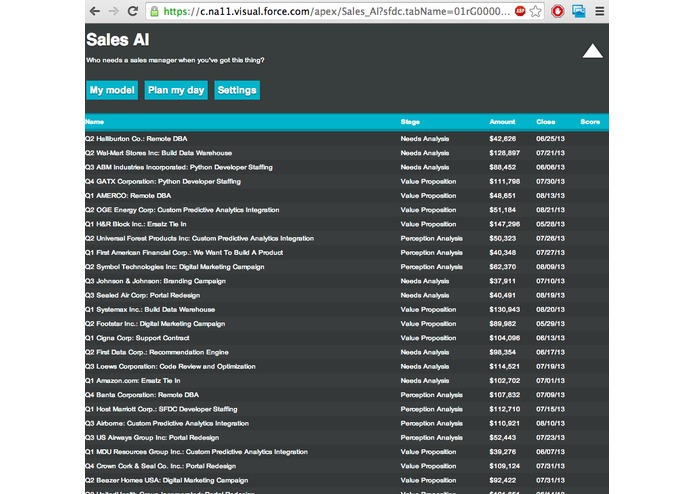Collapse header with the white triangle
The width and height of the screenshot is (695, 494).
tap(593, 51)
